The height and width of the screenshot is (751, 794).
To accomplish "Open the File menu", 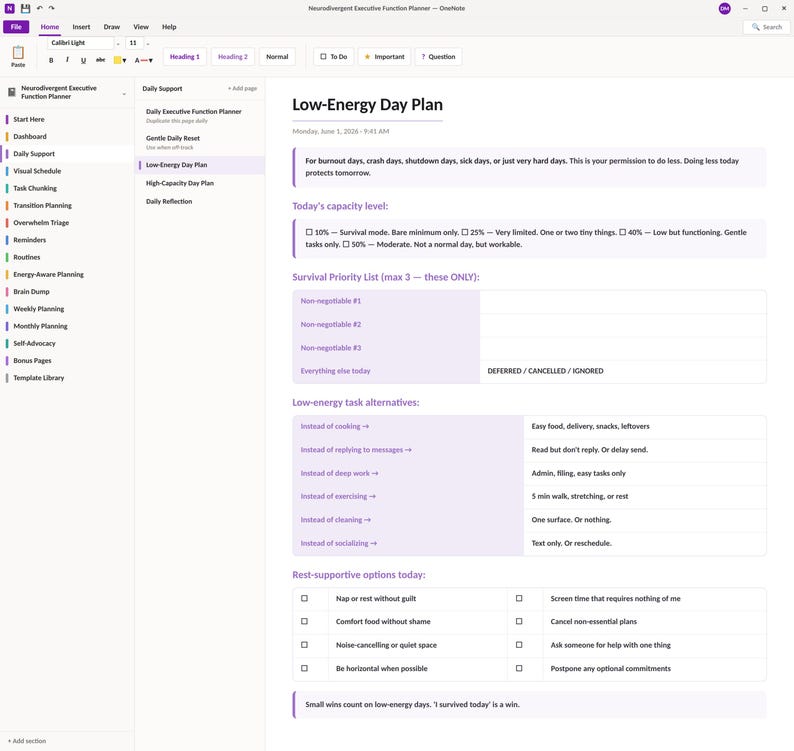I will pyautogui.click(x=16, y=27).
